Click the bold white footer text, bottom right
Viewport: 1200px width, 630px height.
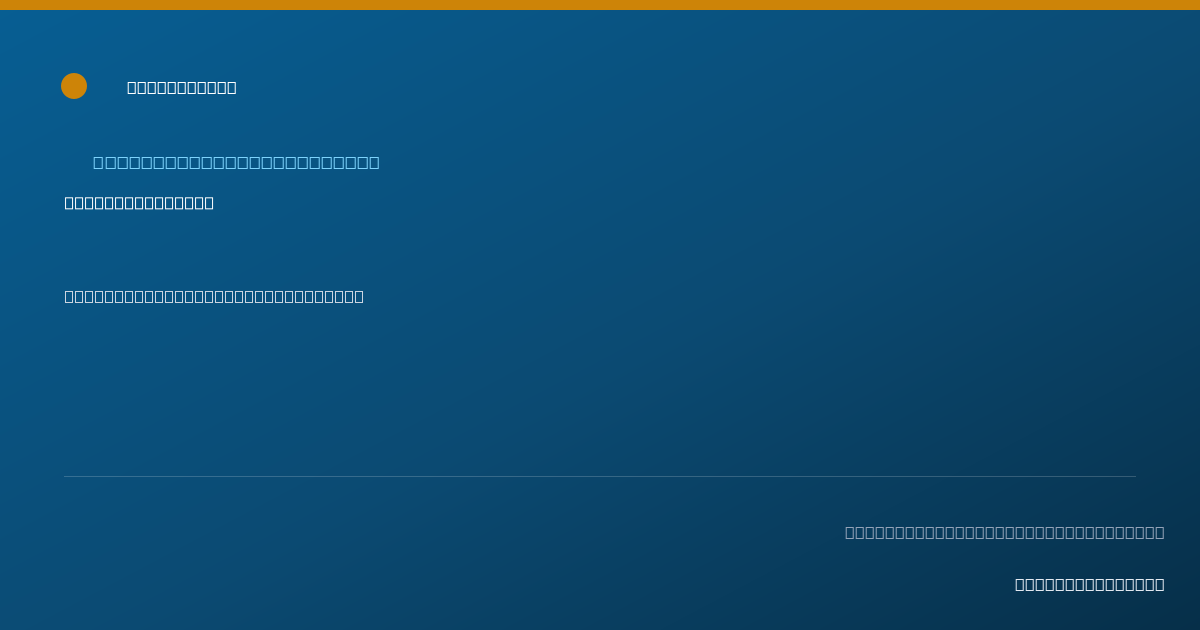click(1090, 585)
